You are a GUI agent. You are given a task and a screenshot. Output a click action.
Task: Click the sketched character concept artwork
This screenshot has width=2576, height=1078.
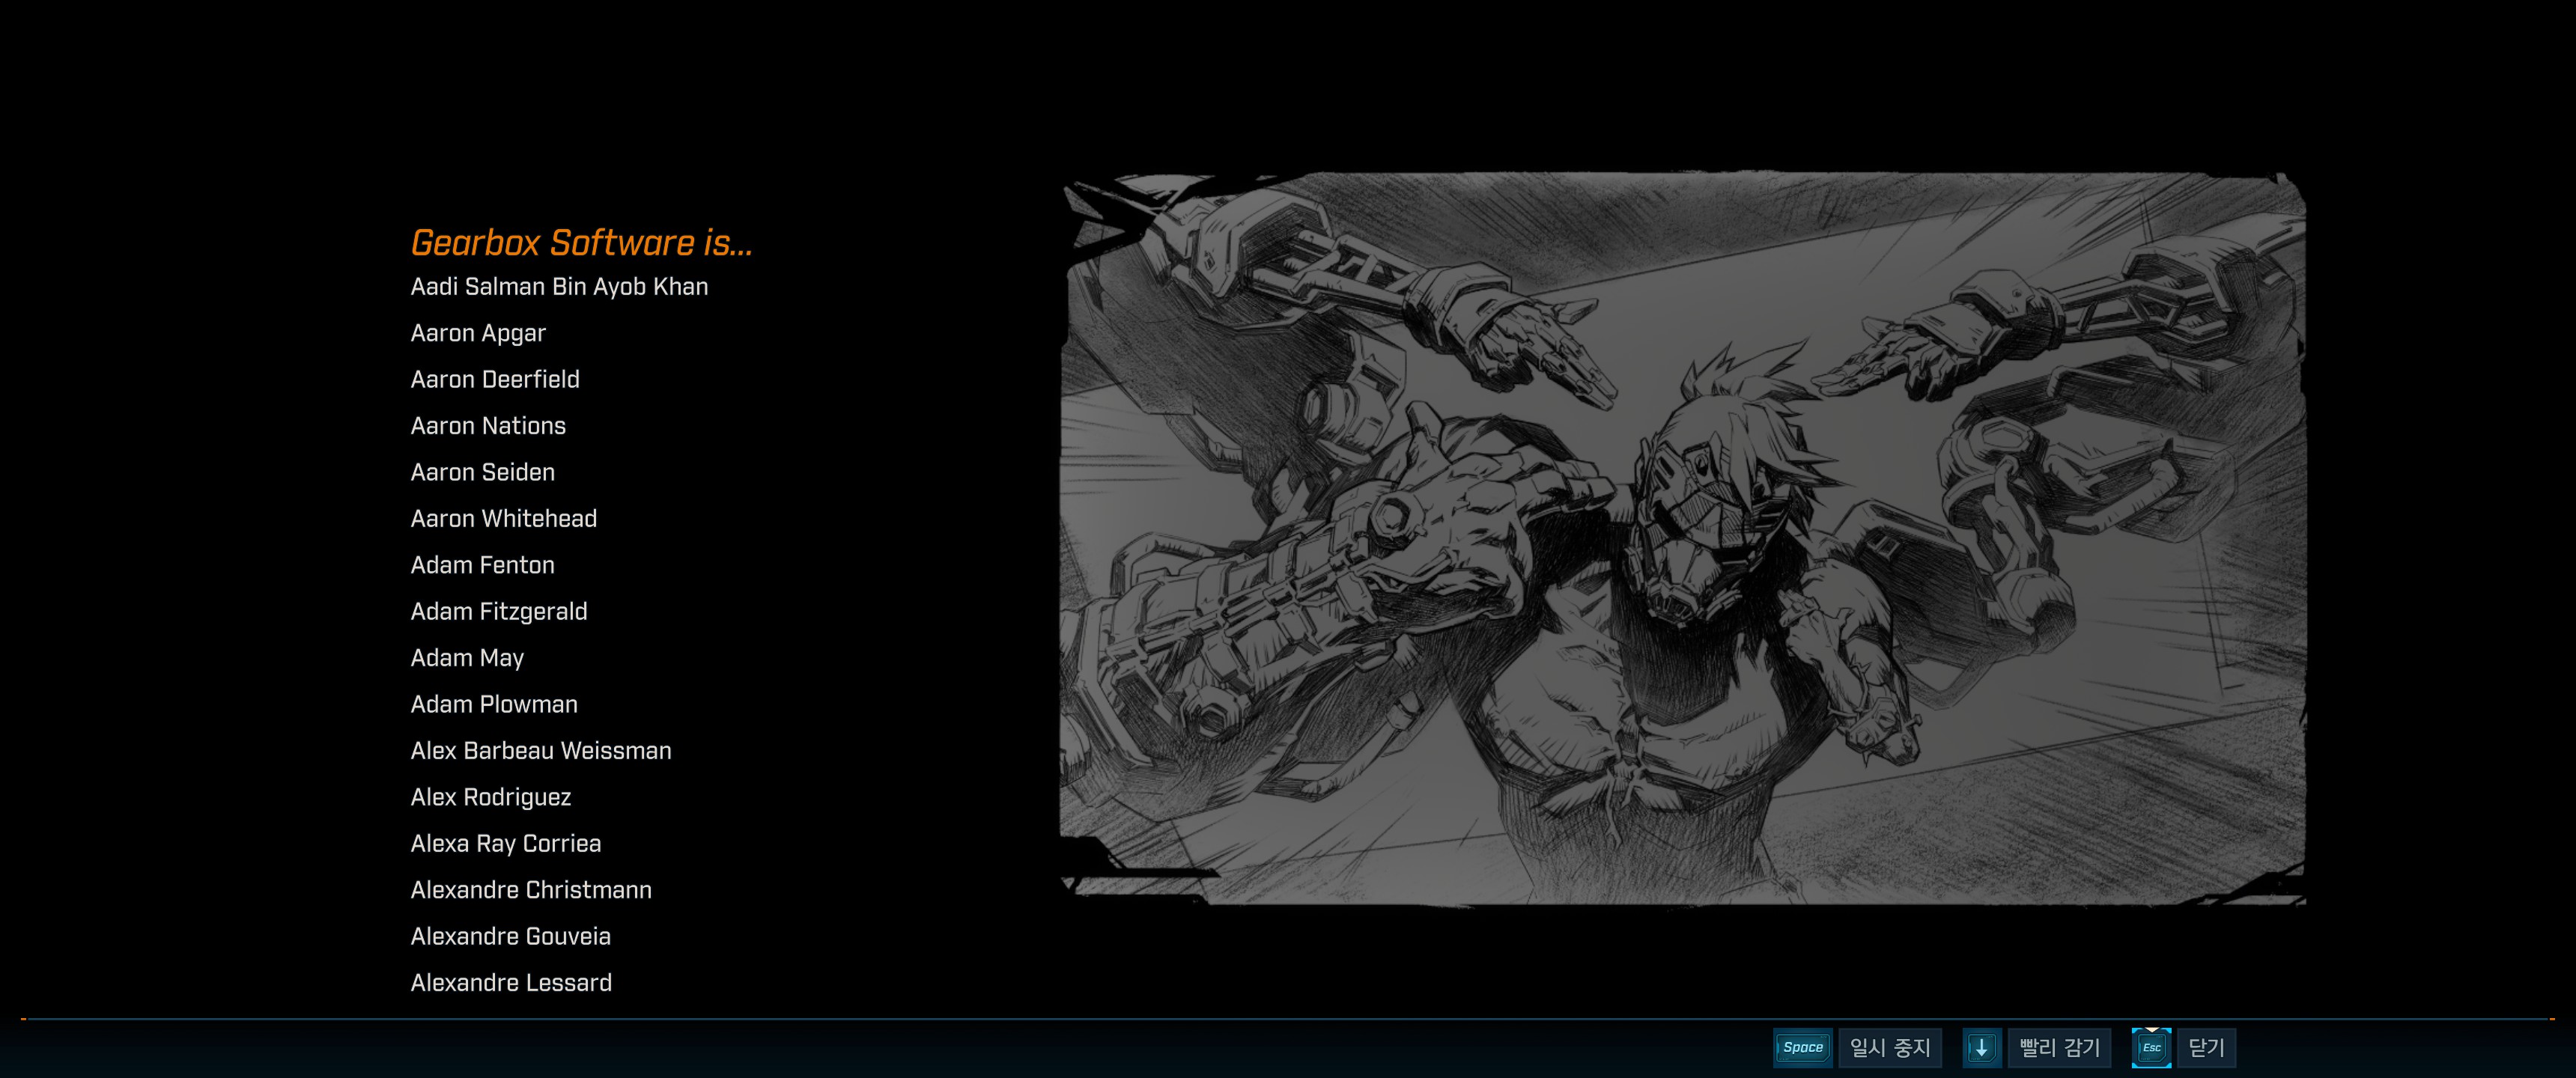point(1682,538)
